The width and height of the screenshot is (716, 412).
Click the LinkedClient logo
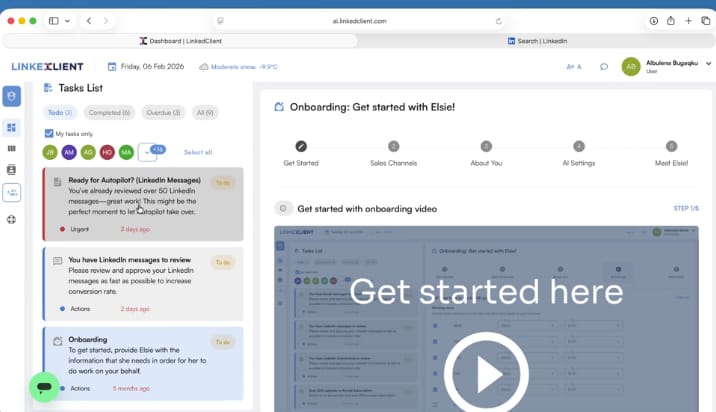[47, 67]
